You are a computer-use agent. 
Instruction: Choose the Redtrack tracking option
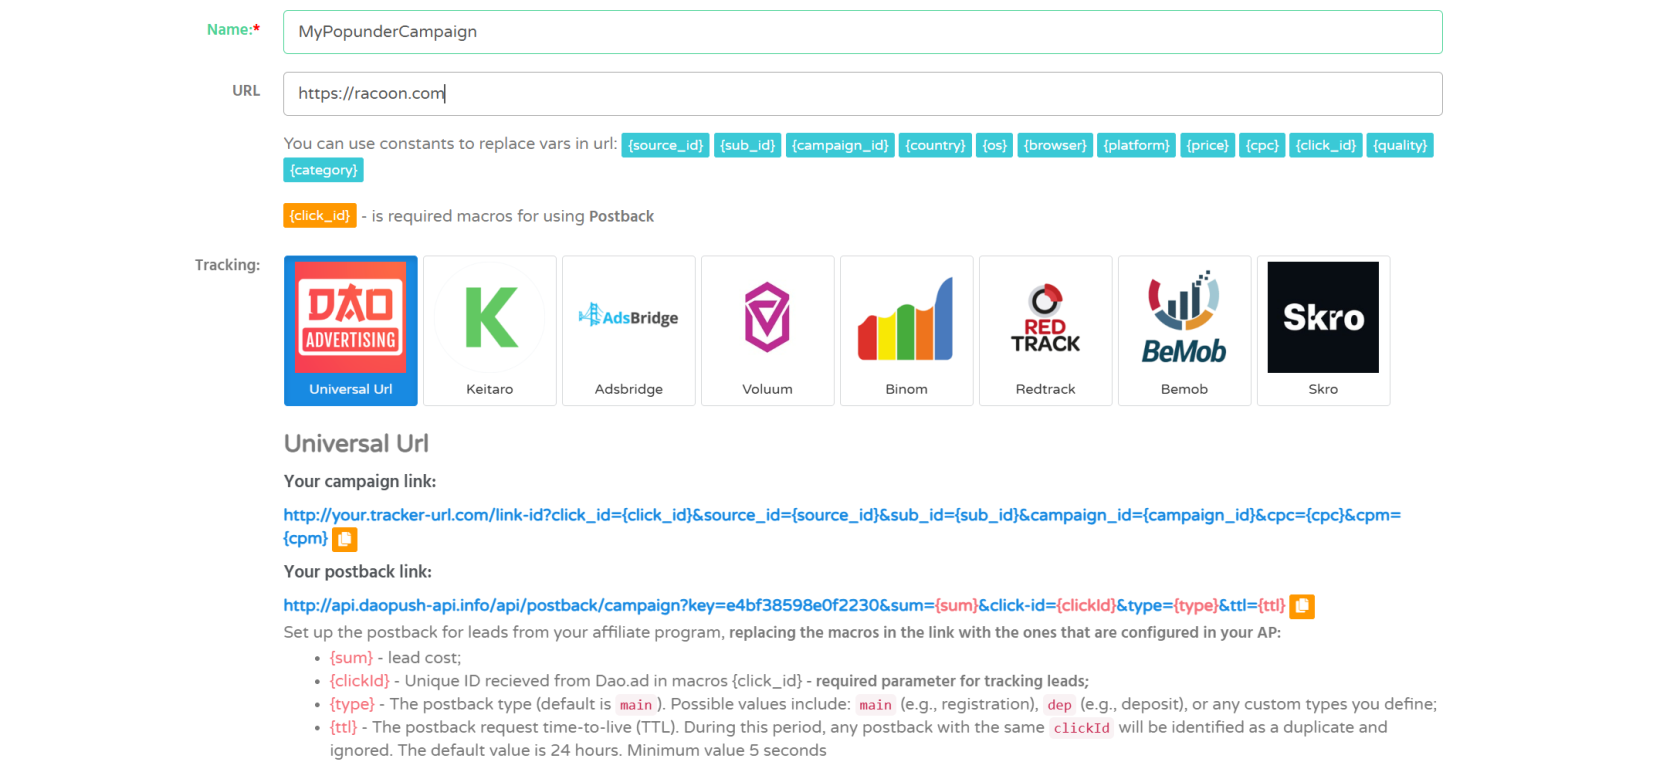pyautogui.click(x=1046, y=331)
